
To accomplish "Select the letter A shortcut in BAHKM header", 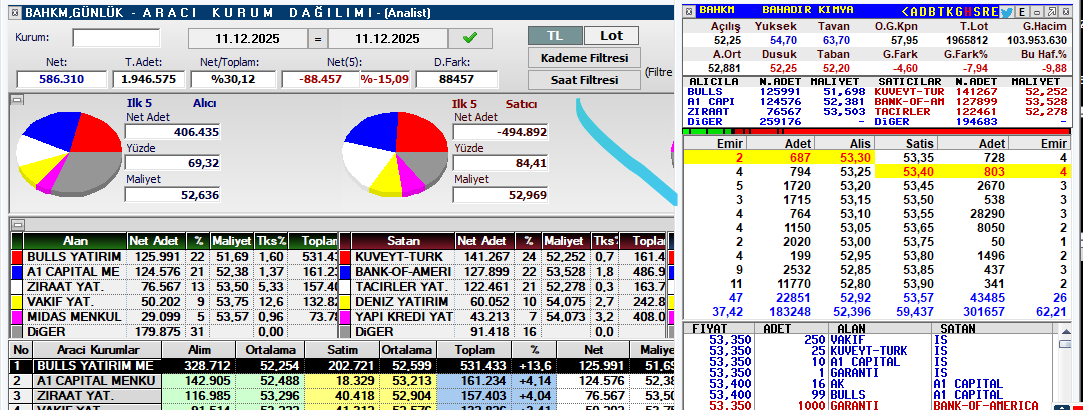I will [x=914, y=12].
